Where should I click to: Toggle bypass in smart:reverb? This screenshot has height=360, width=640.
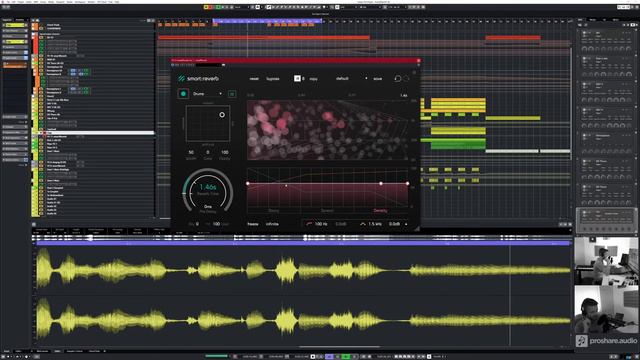pos(273,78)
